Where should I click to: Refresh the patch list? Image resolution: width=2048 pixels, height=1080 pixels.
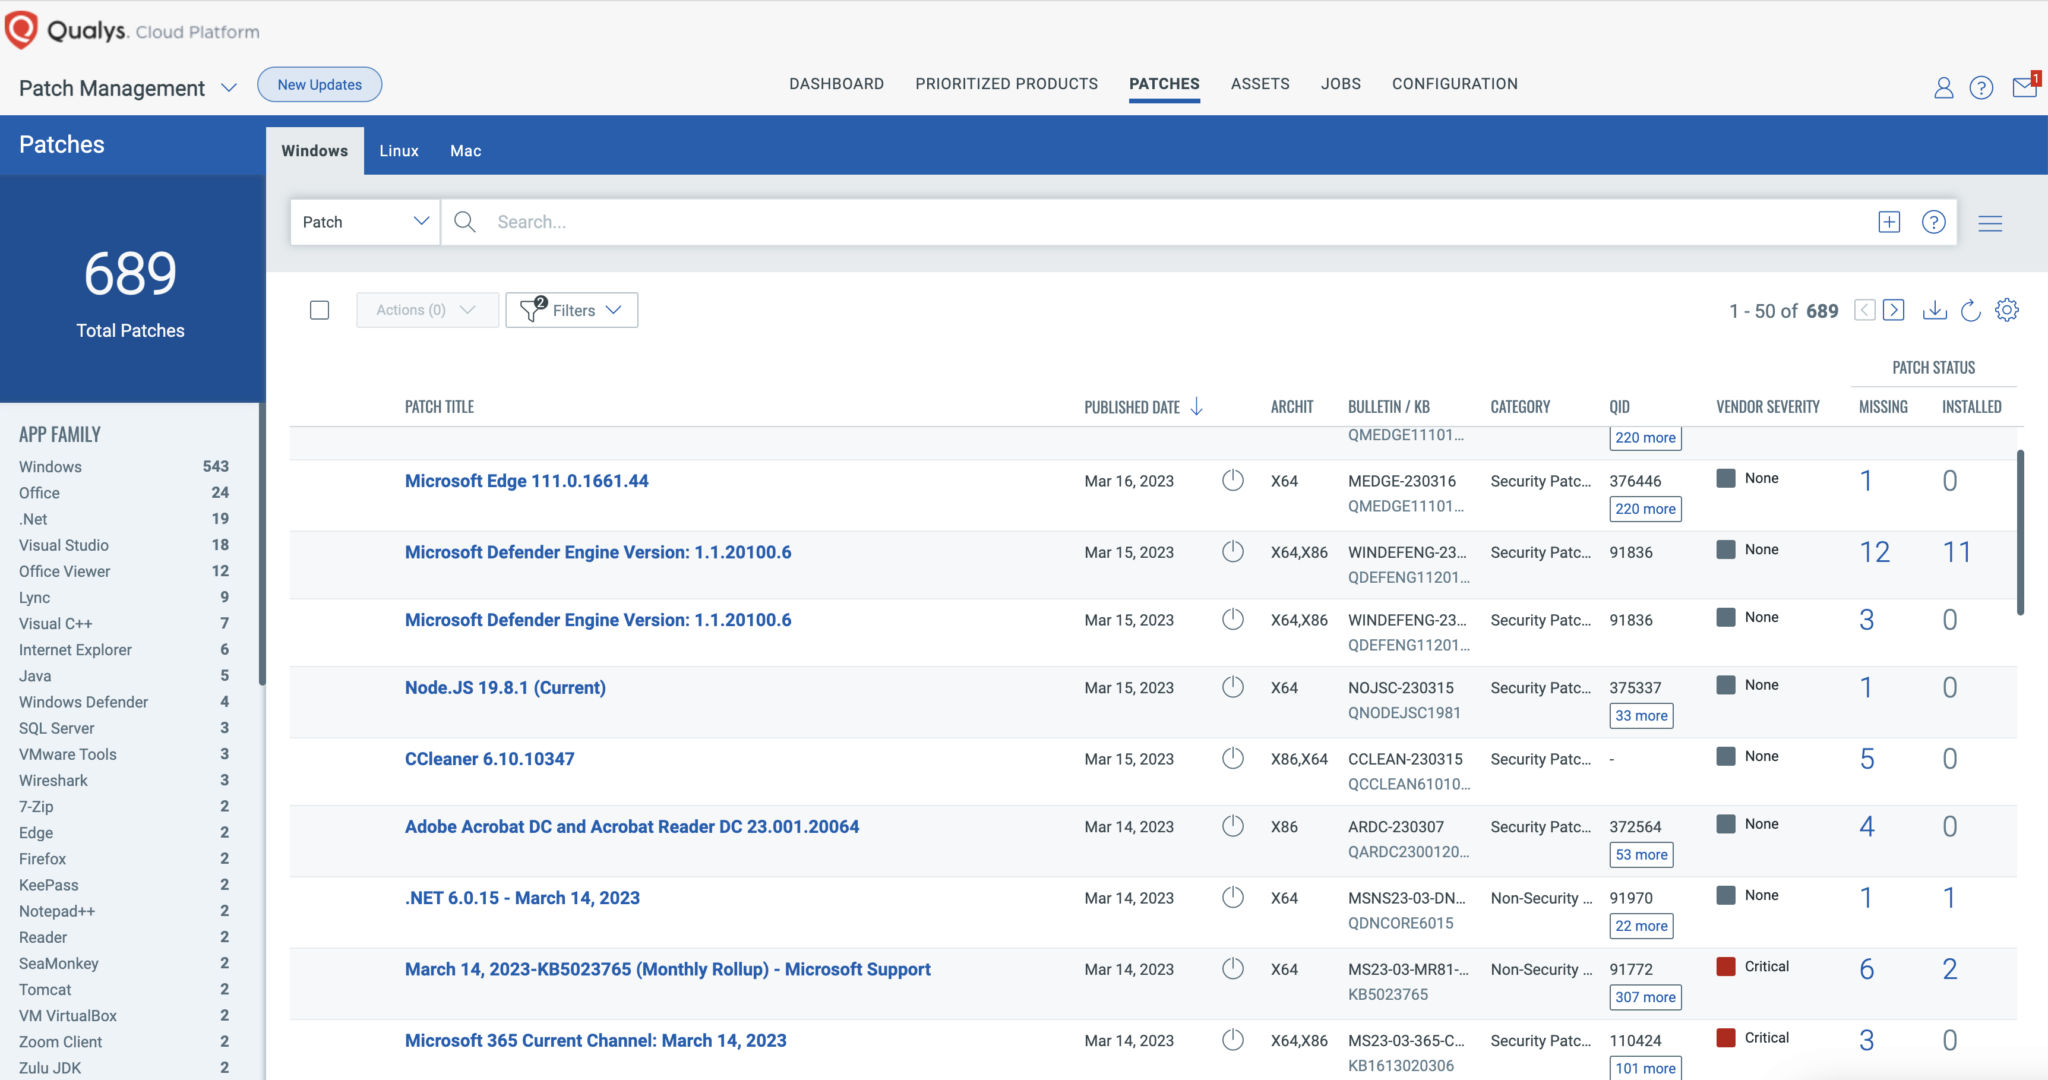1970,310
